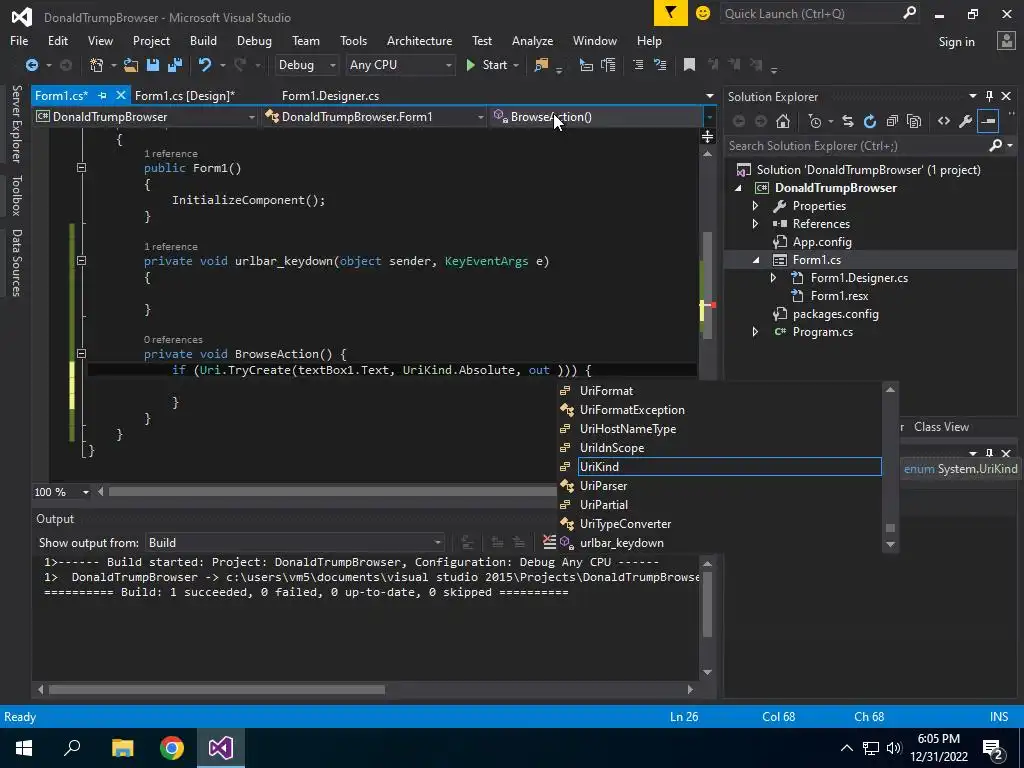Toggle auto-hide pin on Solution Explorer
Image resolution: width=1024 pixels, height=768 pixels.
click(x=989, y=96)
